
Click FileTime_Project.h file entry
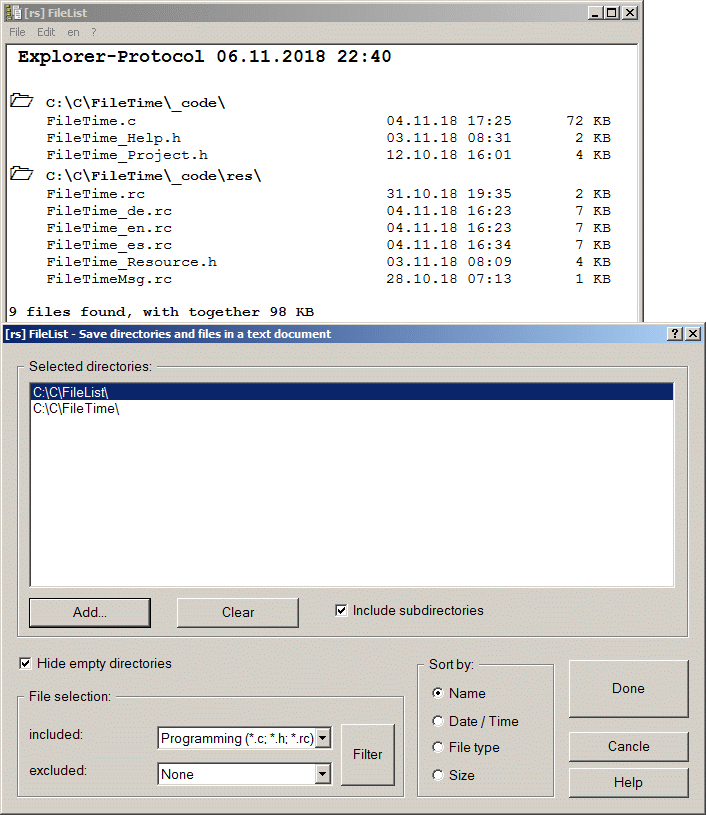click(x=127, y=155)
